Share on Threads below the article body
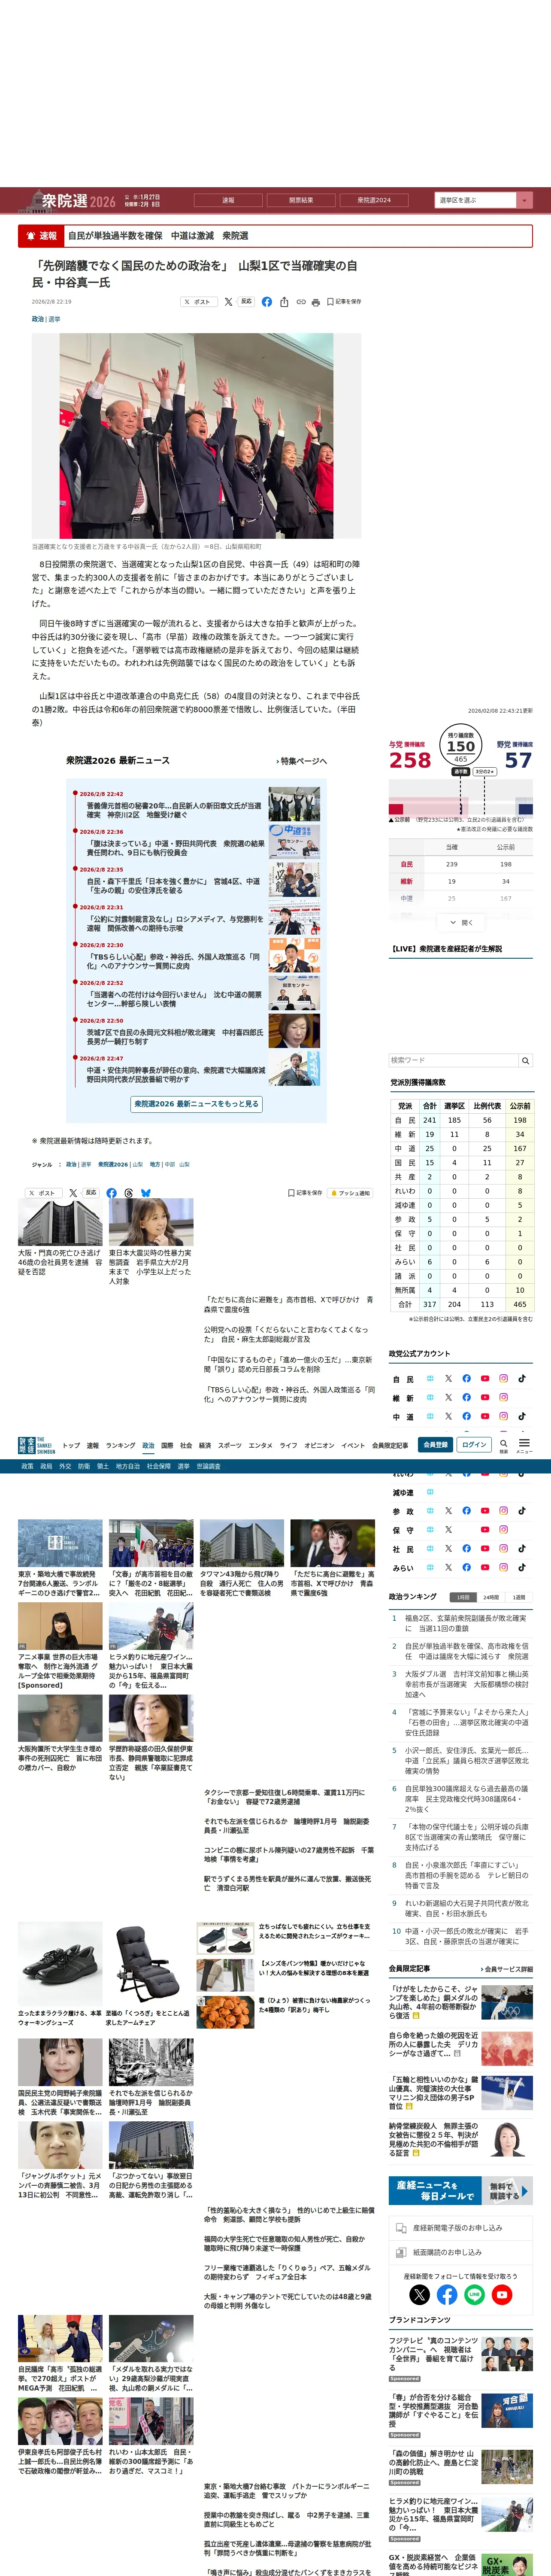This screenshot has width=551, height=2576. [x=129, y=1193]
